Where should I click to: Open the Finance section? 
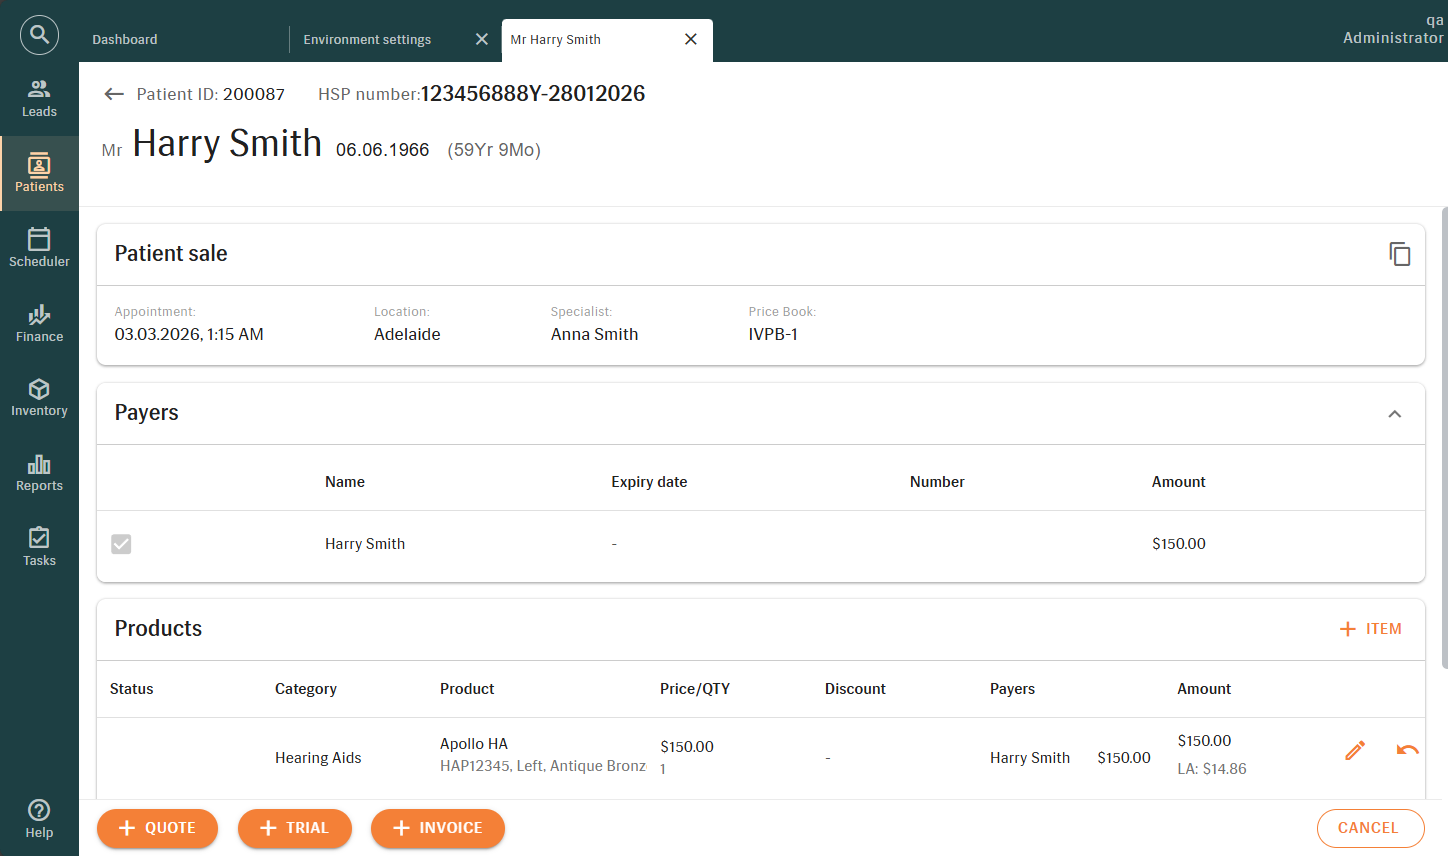[39, 323]
